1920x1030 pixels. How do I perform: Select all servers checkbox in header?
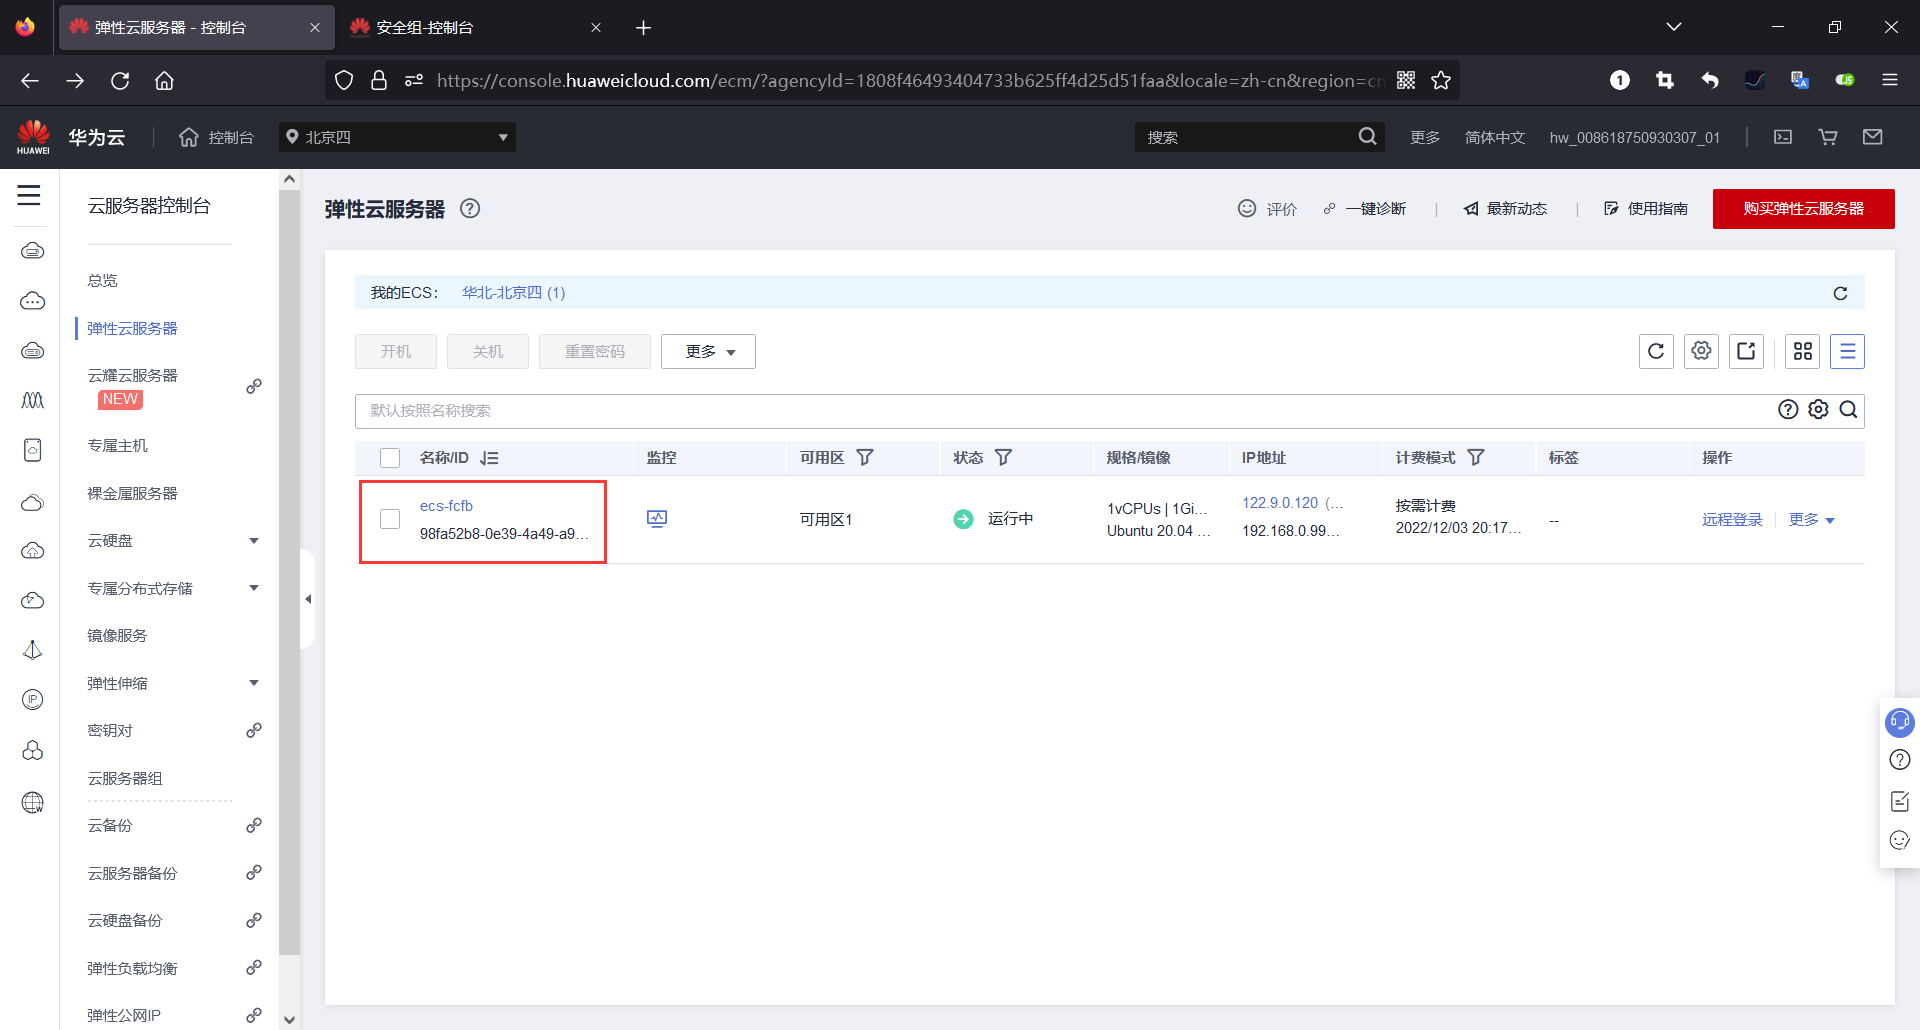point(390,458)
